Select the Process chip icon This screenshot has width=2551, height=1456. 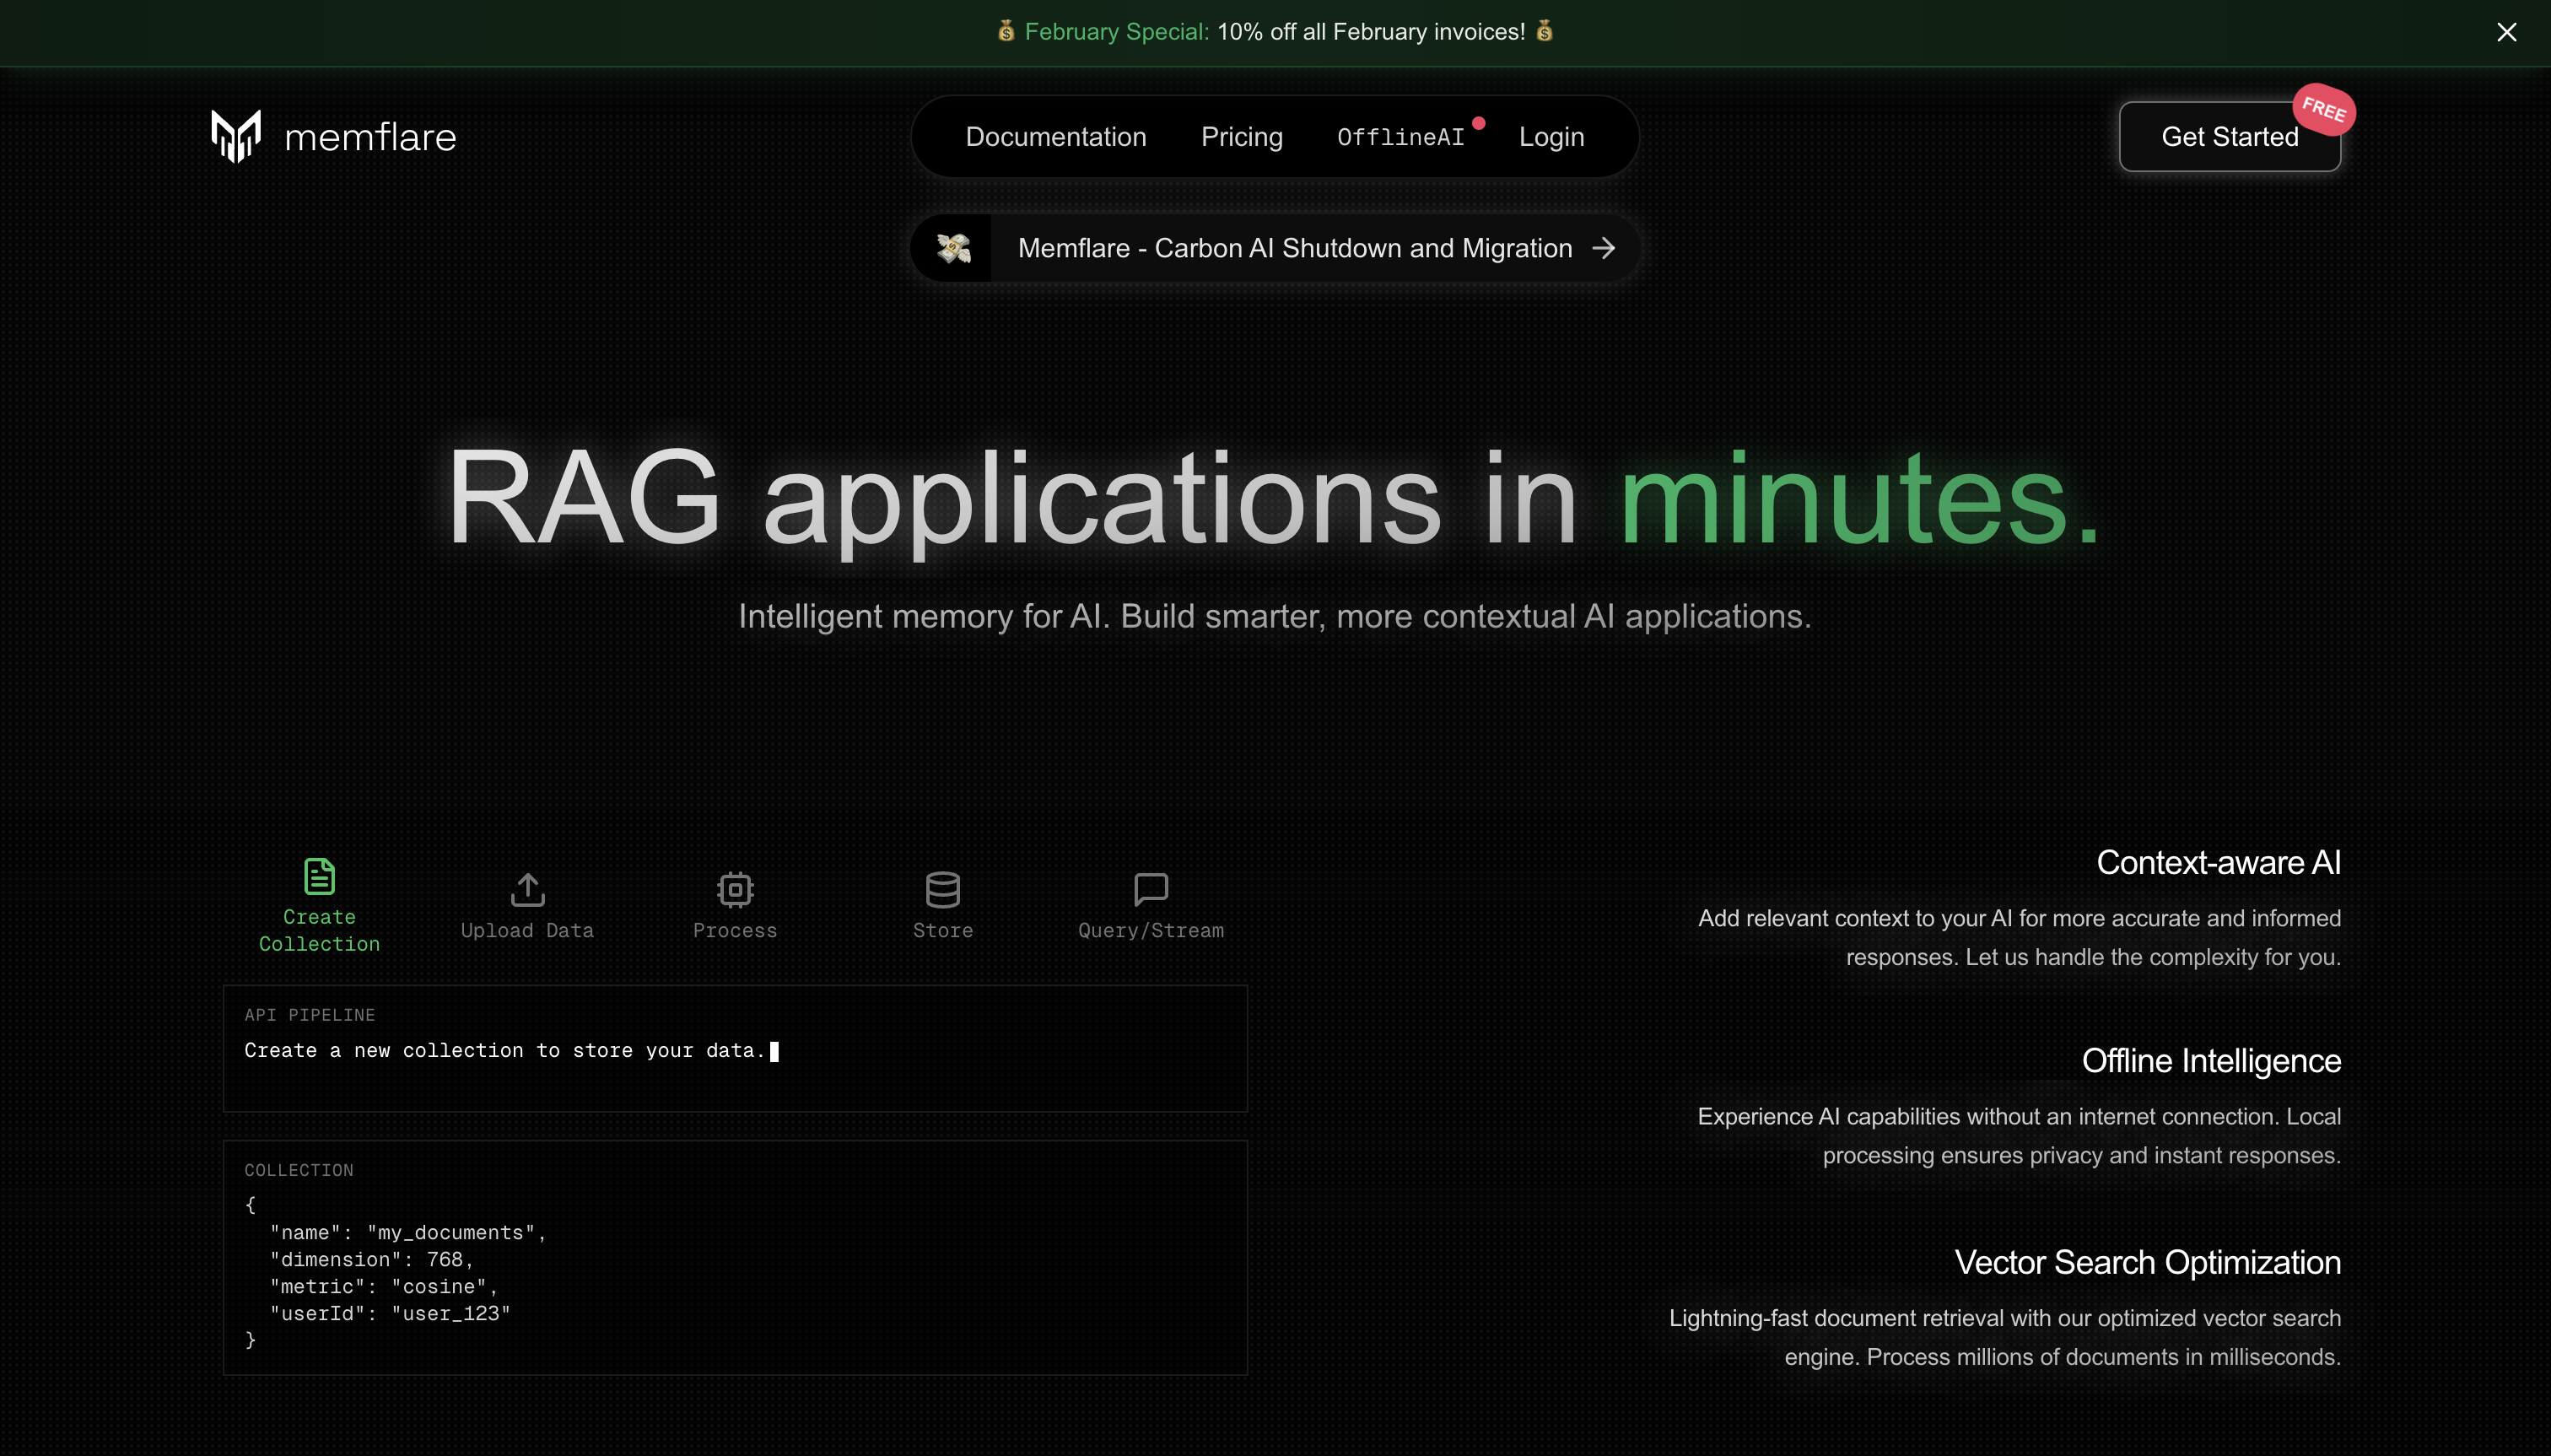735,888
